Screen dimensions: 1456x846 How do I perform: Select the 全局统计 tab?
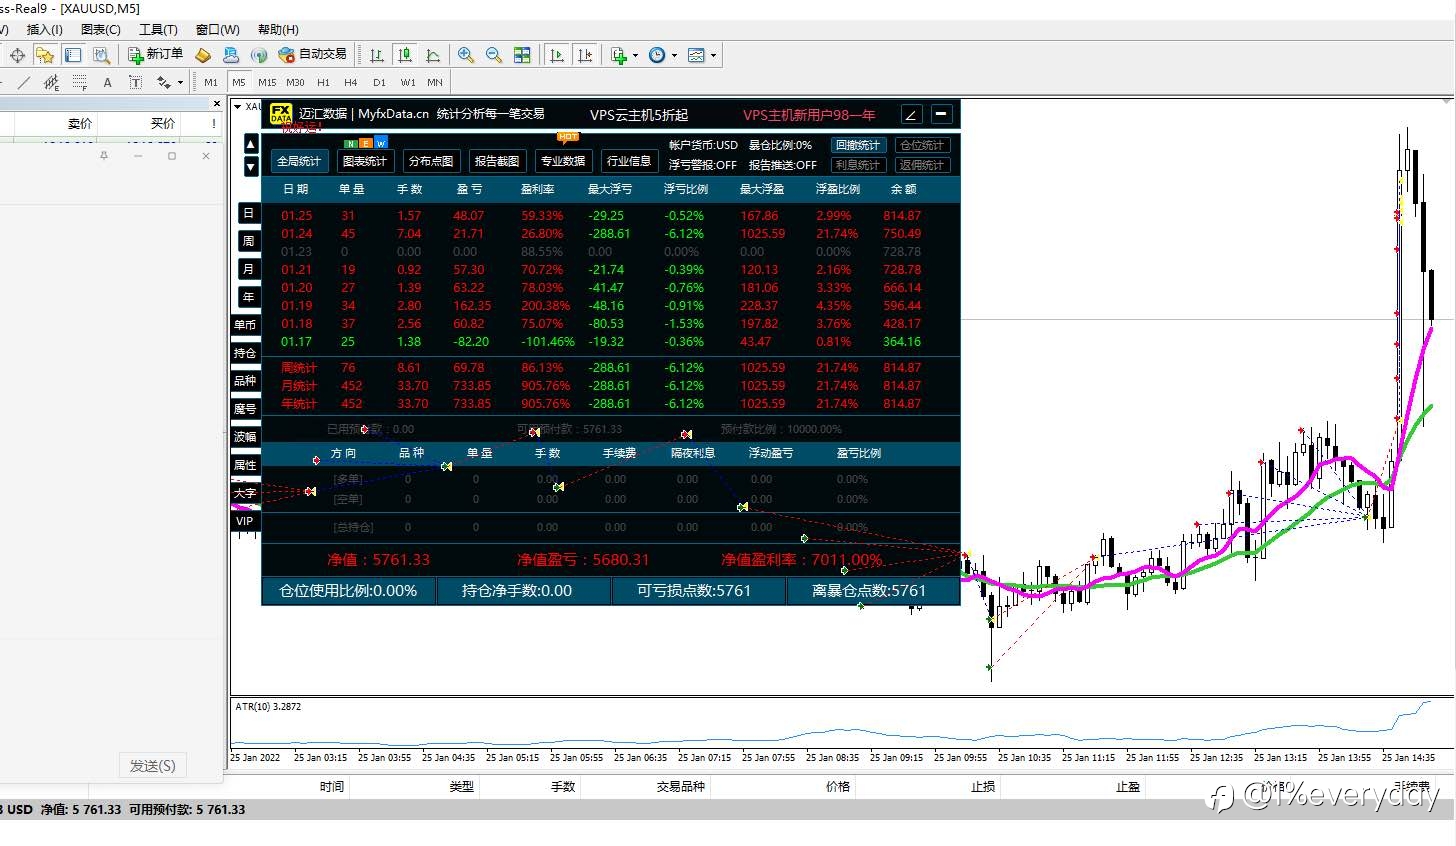point(299,161)
